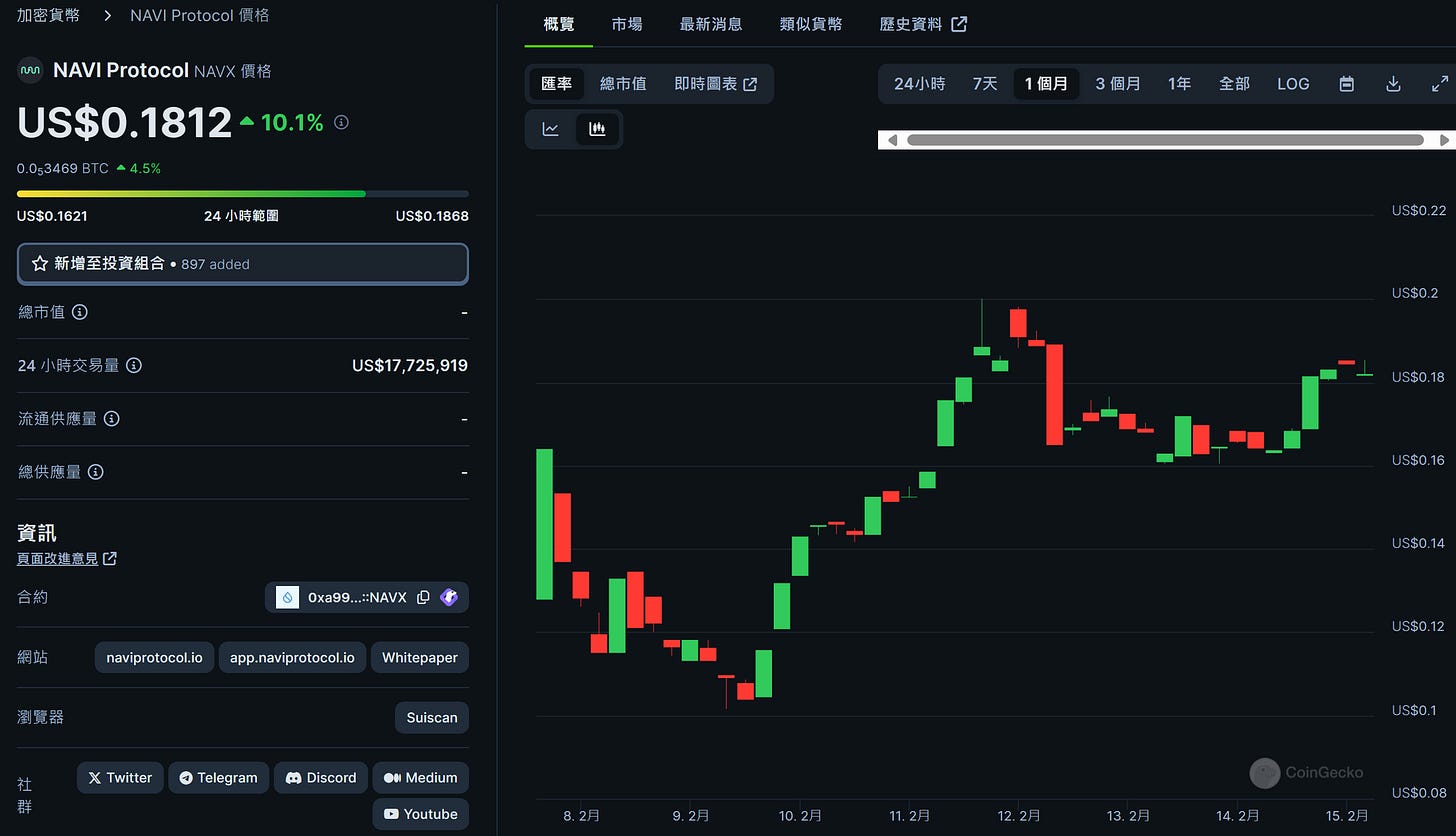1456x836 pixels.
Task: Open the Medium social link
Action: [420, 778]
